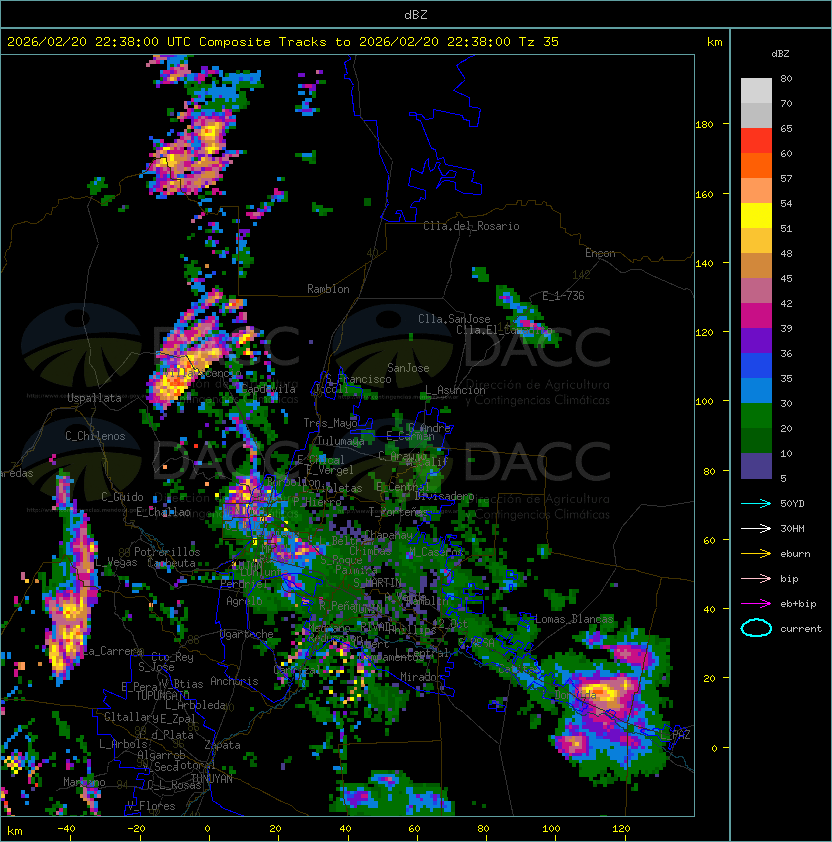Click the 'Encon' place label
The image size is (832, 842).
click(600, 253)
